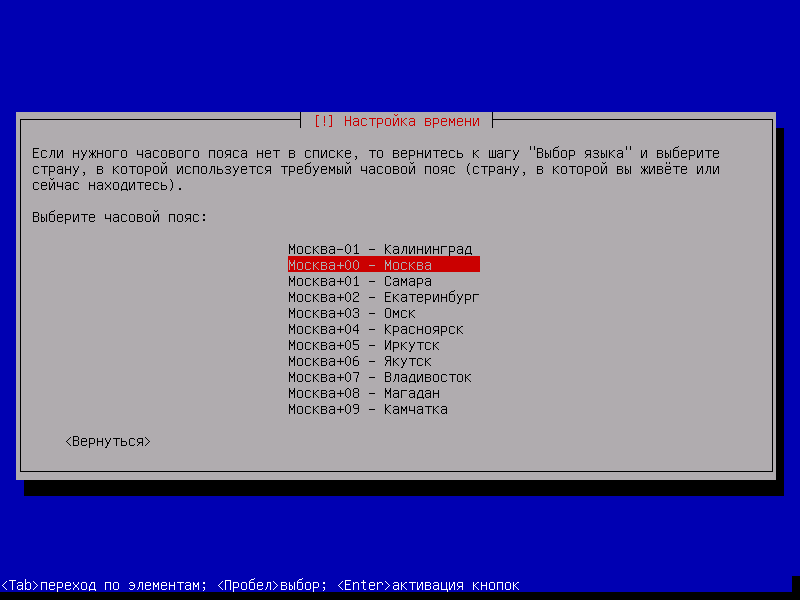Screen dimensions: 800x600
Task: Select Москва+03 – Омск time zone
Action: 352,313
